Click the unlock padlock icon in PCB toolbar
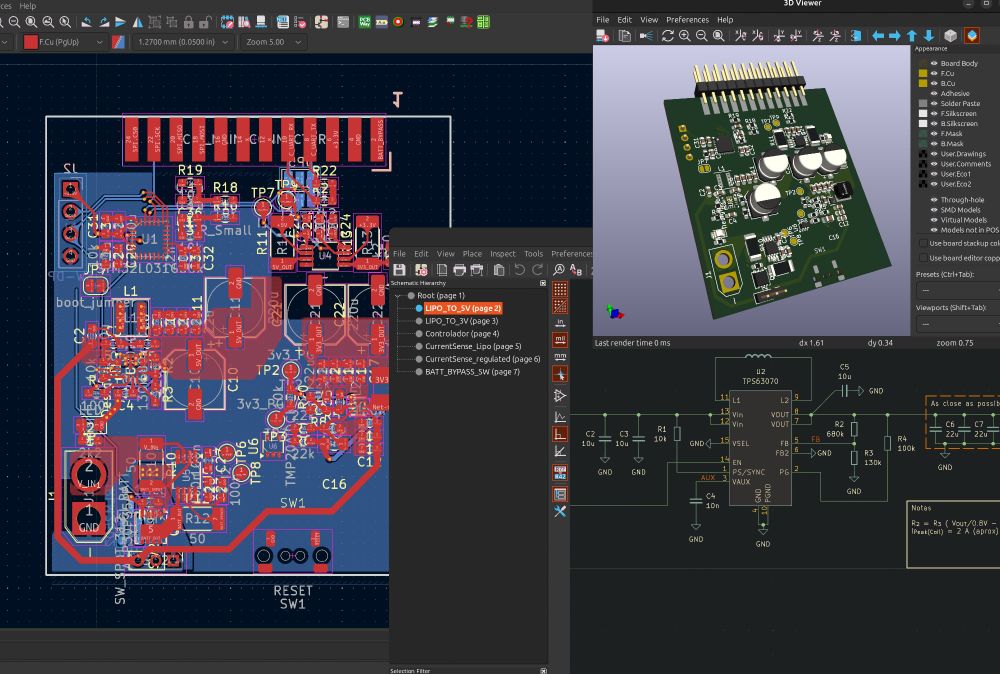Image resolution: width=1000 pixels, height=674 pixels. (x=205, y=22)
